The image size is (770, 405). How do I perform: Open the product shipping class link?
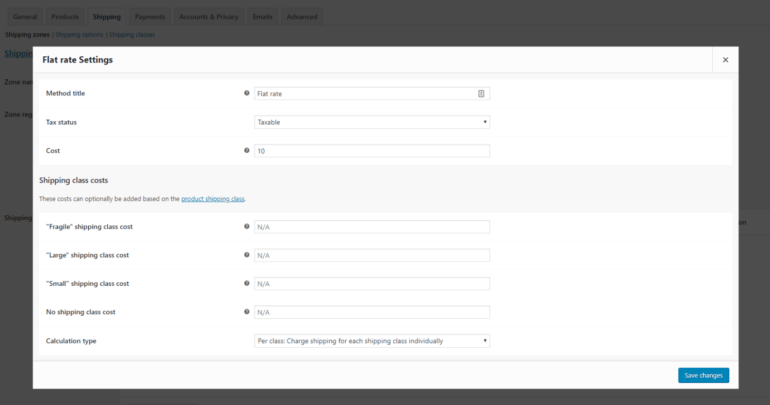coord(213,199)
